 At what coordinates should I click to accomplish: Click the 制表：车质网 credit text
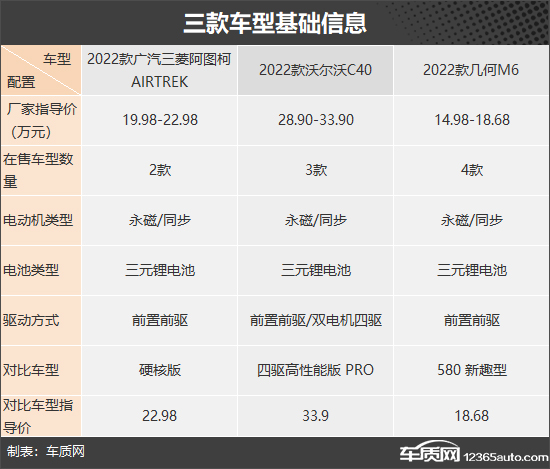46,451
